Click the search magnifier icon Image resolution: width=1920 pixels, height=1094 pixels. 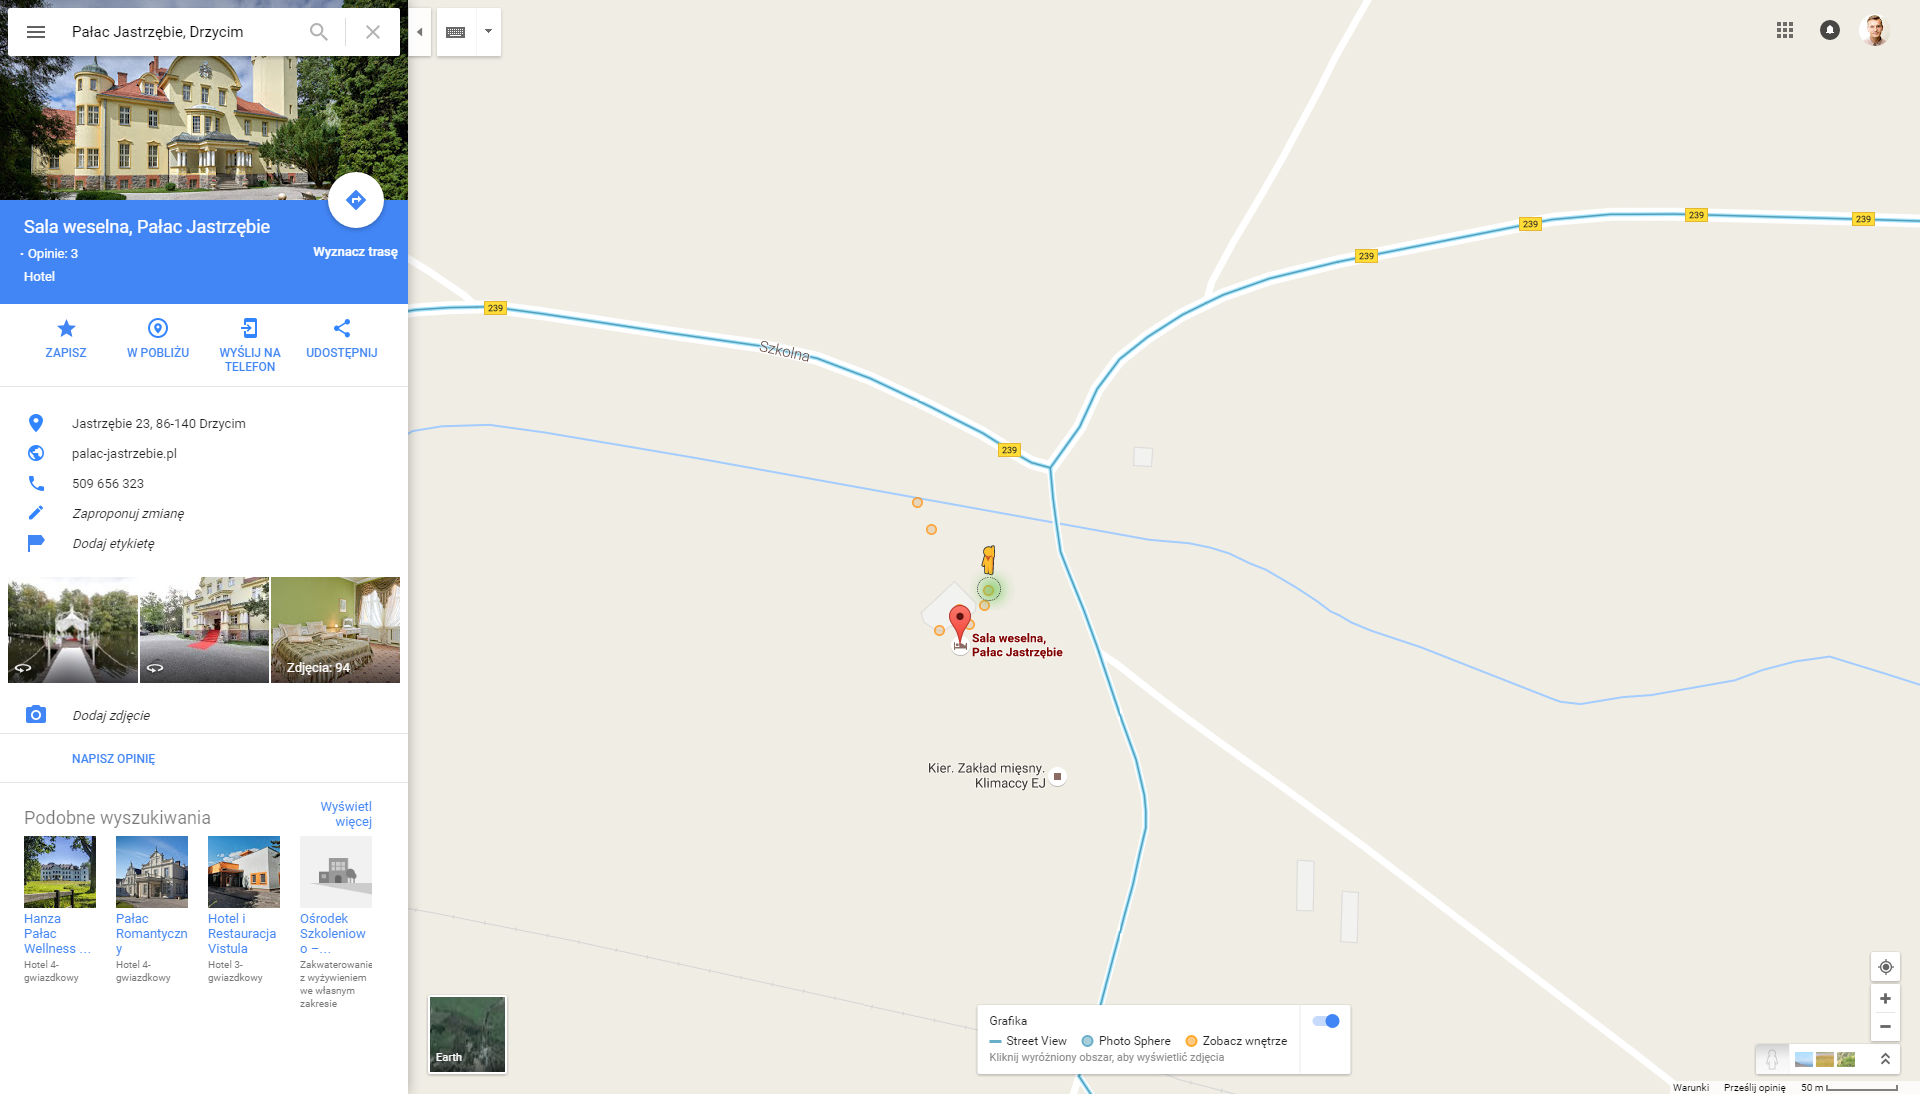[x=319, y=32]
